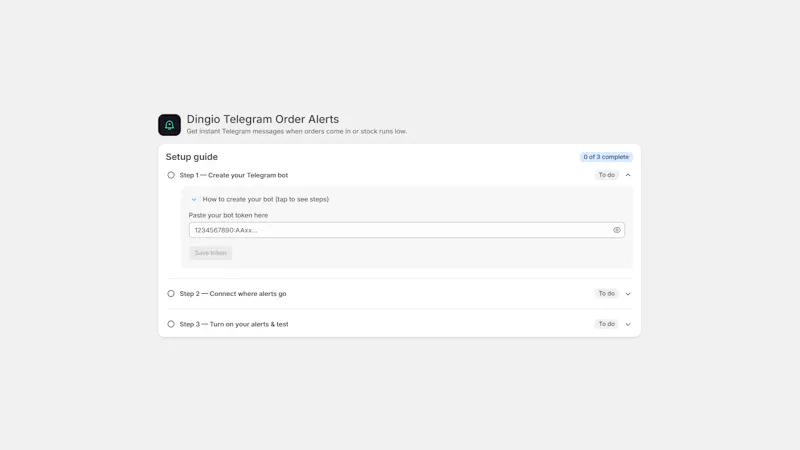Screen dimensions: 800x450
Task: Click 'Dingio Telegram Order Alerts' title
Action: (x=263, y=119)
